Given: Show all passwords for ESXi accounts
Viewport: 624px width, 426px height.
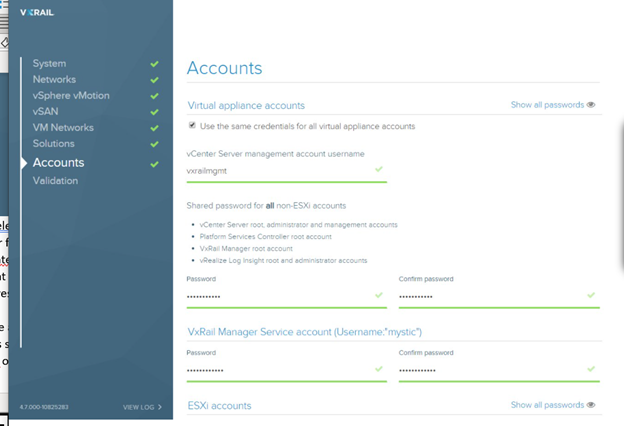Looking at the screenshot, I should pos(547,405).
